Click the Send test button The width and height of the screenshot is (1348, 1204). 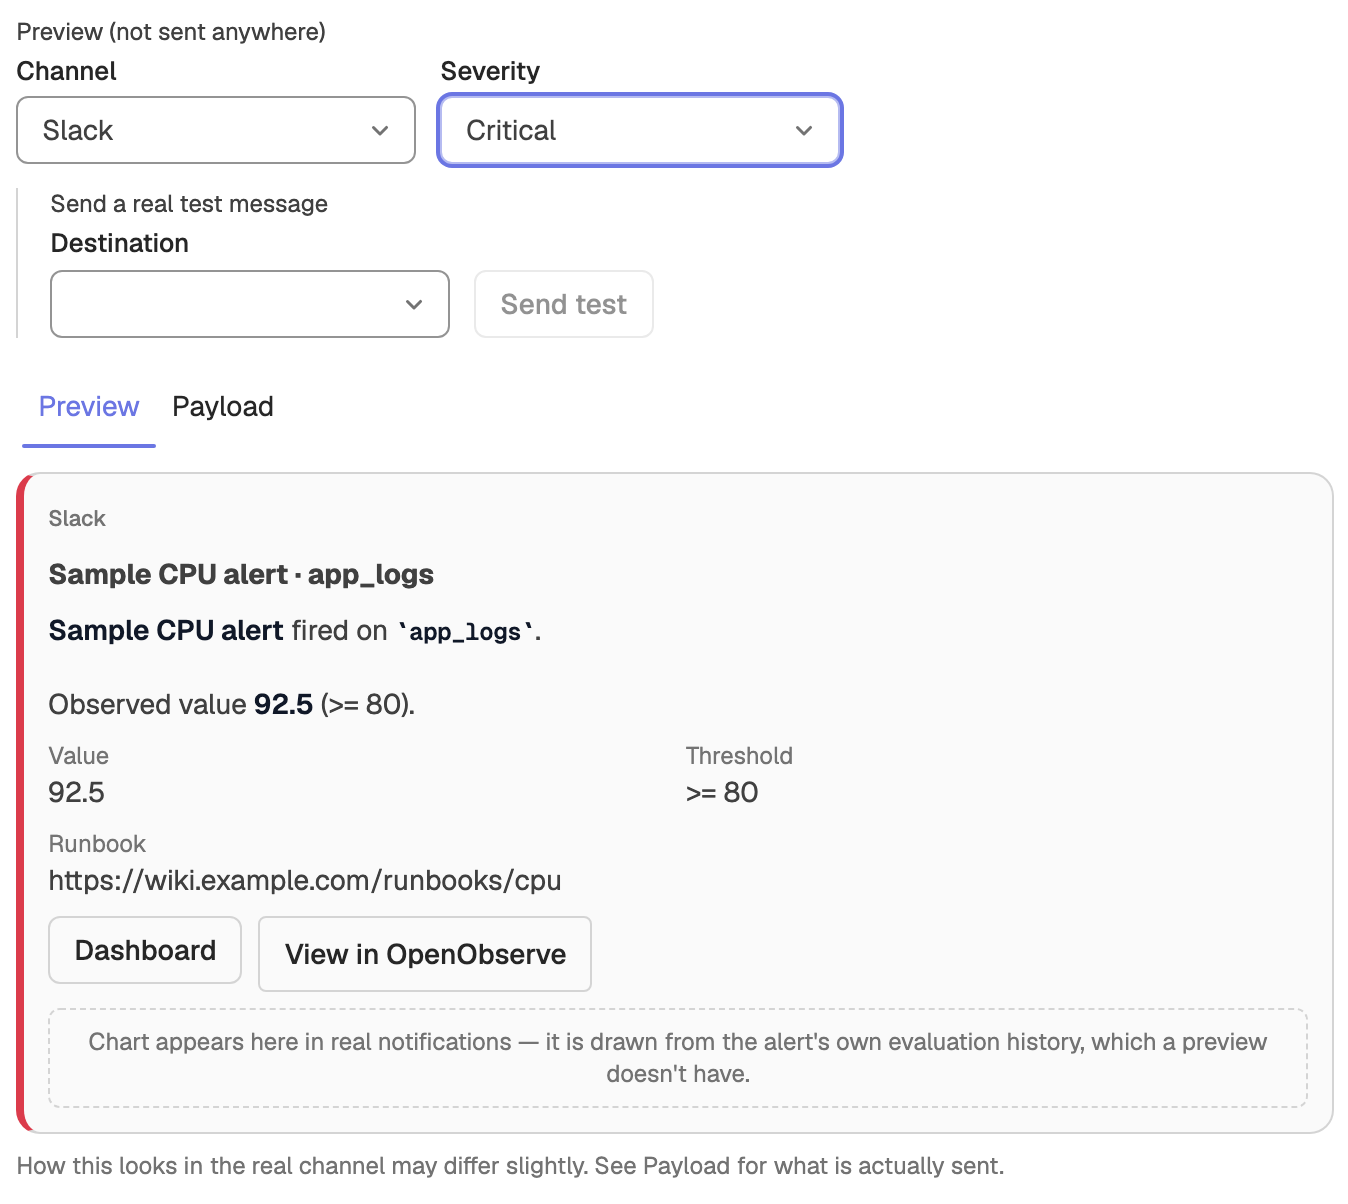[564, 304]
